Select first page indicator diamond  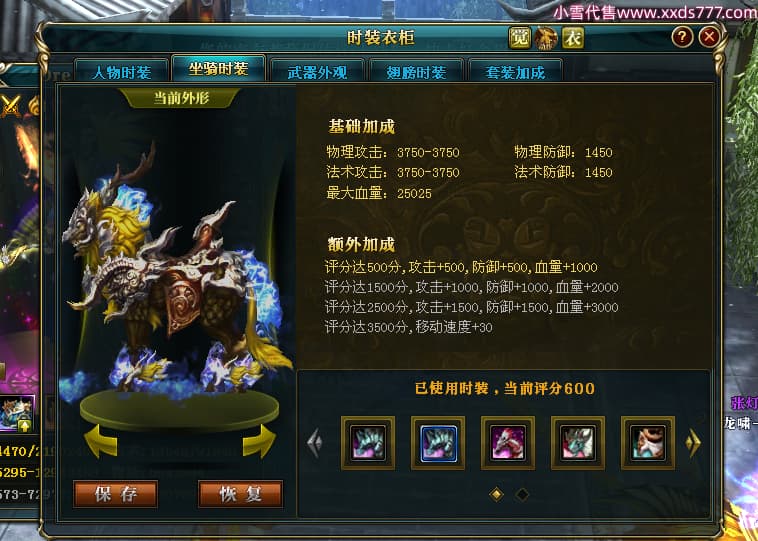point(496,495)
